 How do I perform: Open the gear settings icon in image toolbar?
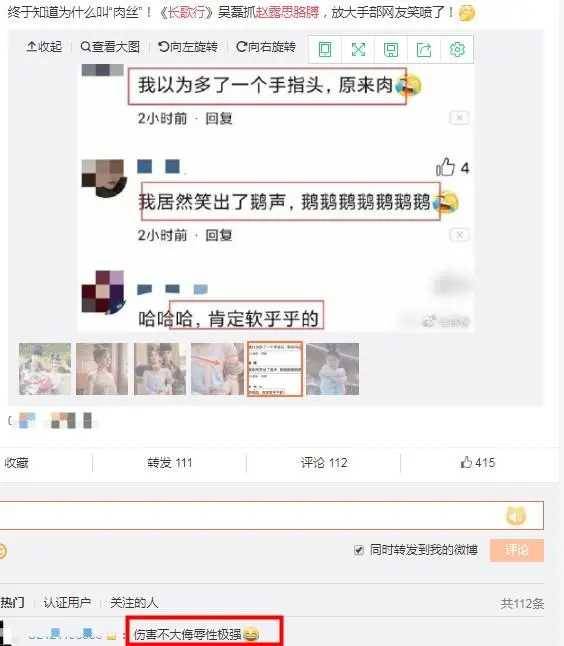coord(457,49)
